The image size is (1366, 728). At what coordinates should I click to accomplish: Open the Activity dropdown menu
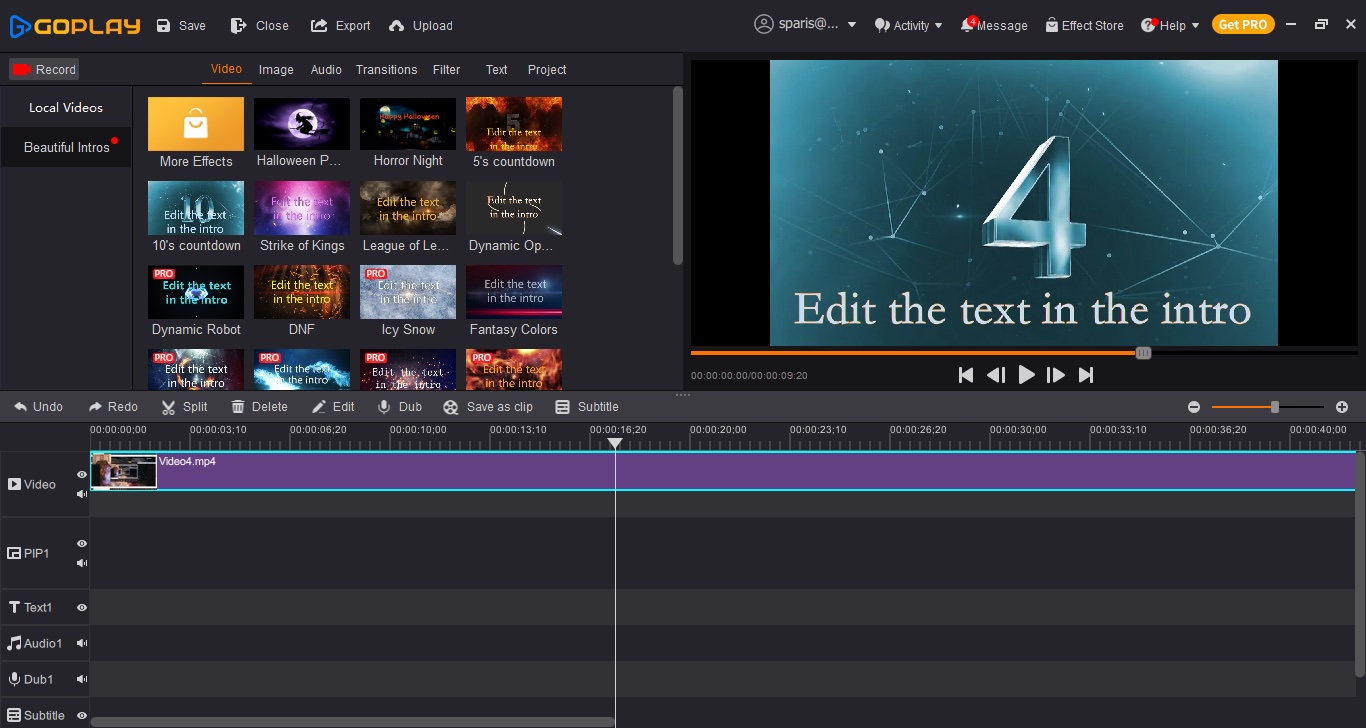click(909, 25)
